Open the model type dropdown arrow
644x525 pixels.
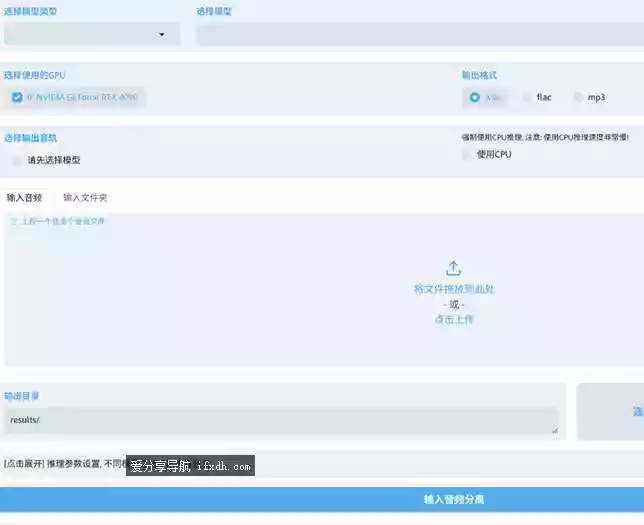tap(162, 35)
